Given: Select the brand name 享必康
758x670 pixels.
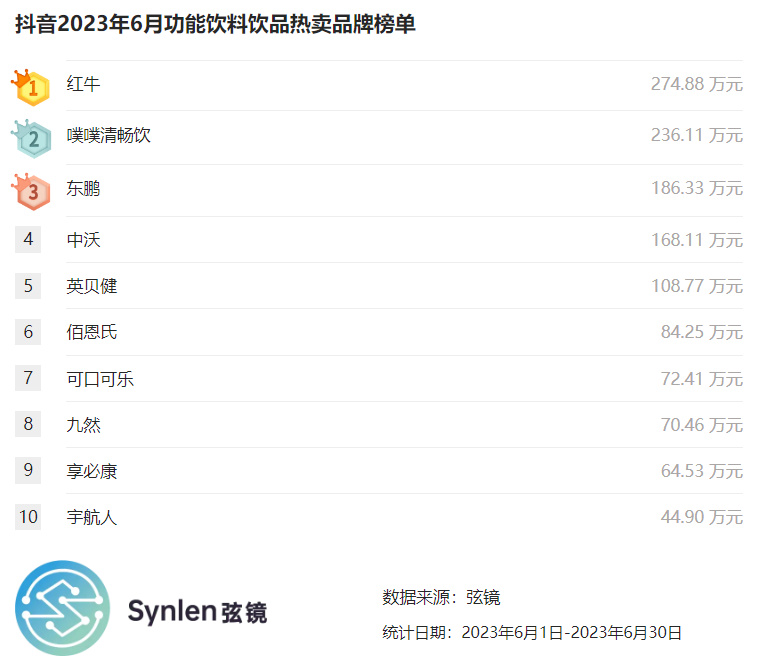Looking at the screenshot, I should [92, 471].
